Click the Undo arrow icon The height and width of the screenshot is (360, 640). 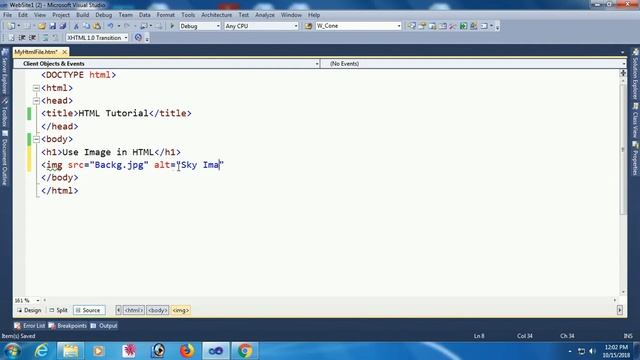(x=110, y=26)
